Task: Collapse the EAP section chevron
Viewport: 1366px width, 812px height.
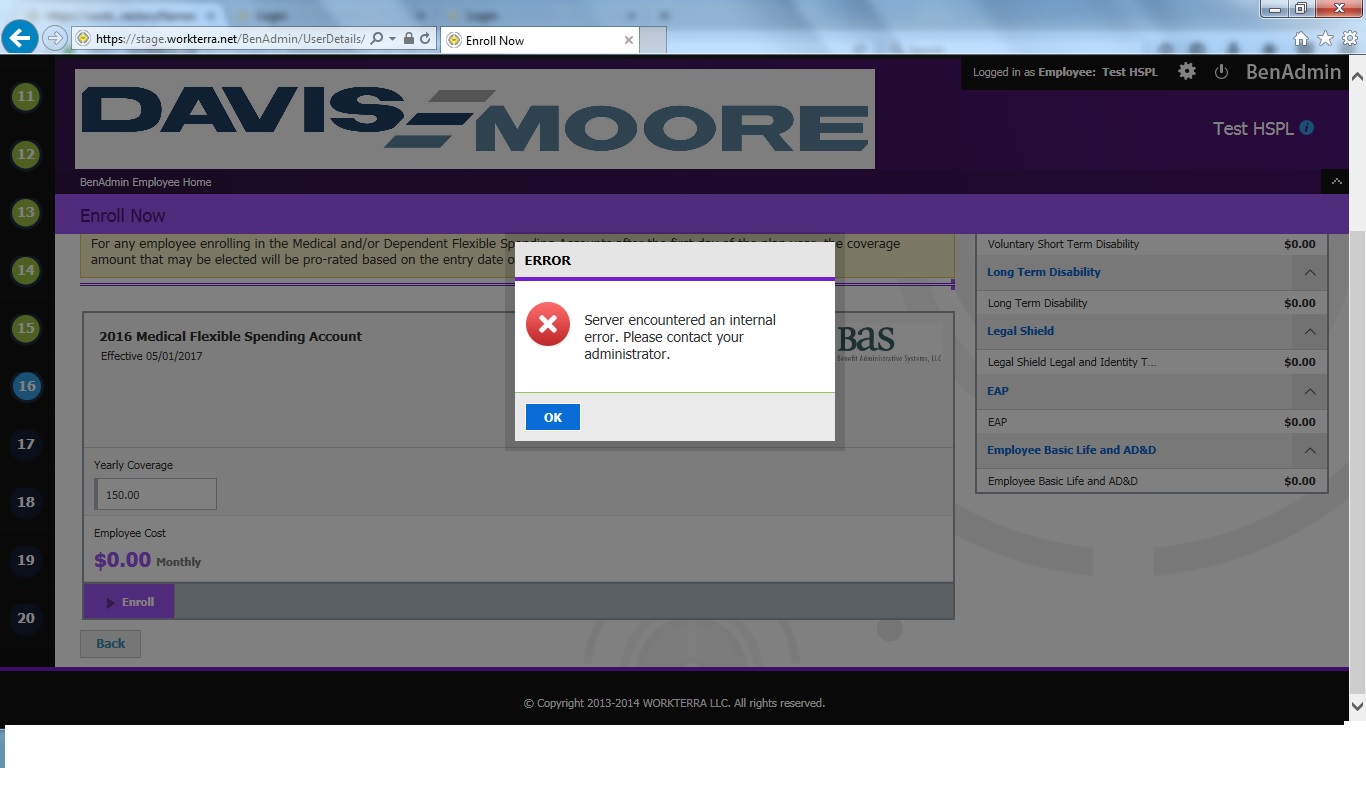Action: coord(1309,392)
